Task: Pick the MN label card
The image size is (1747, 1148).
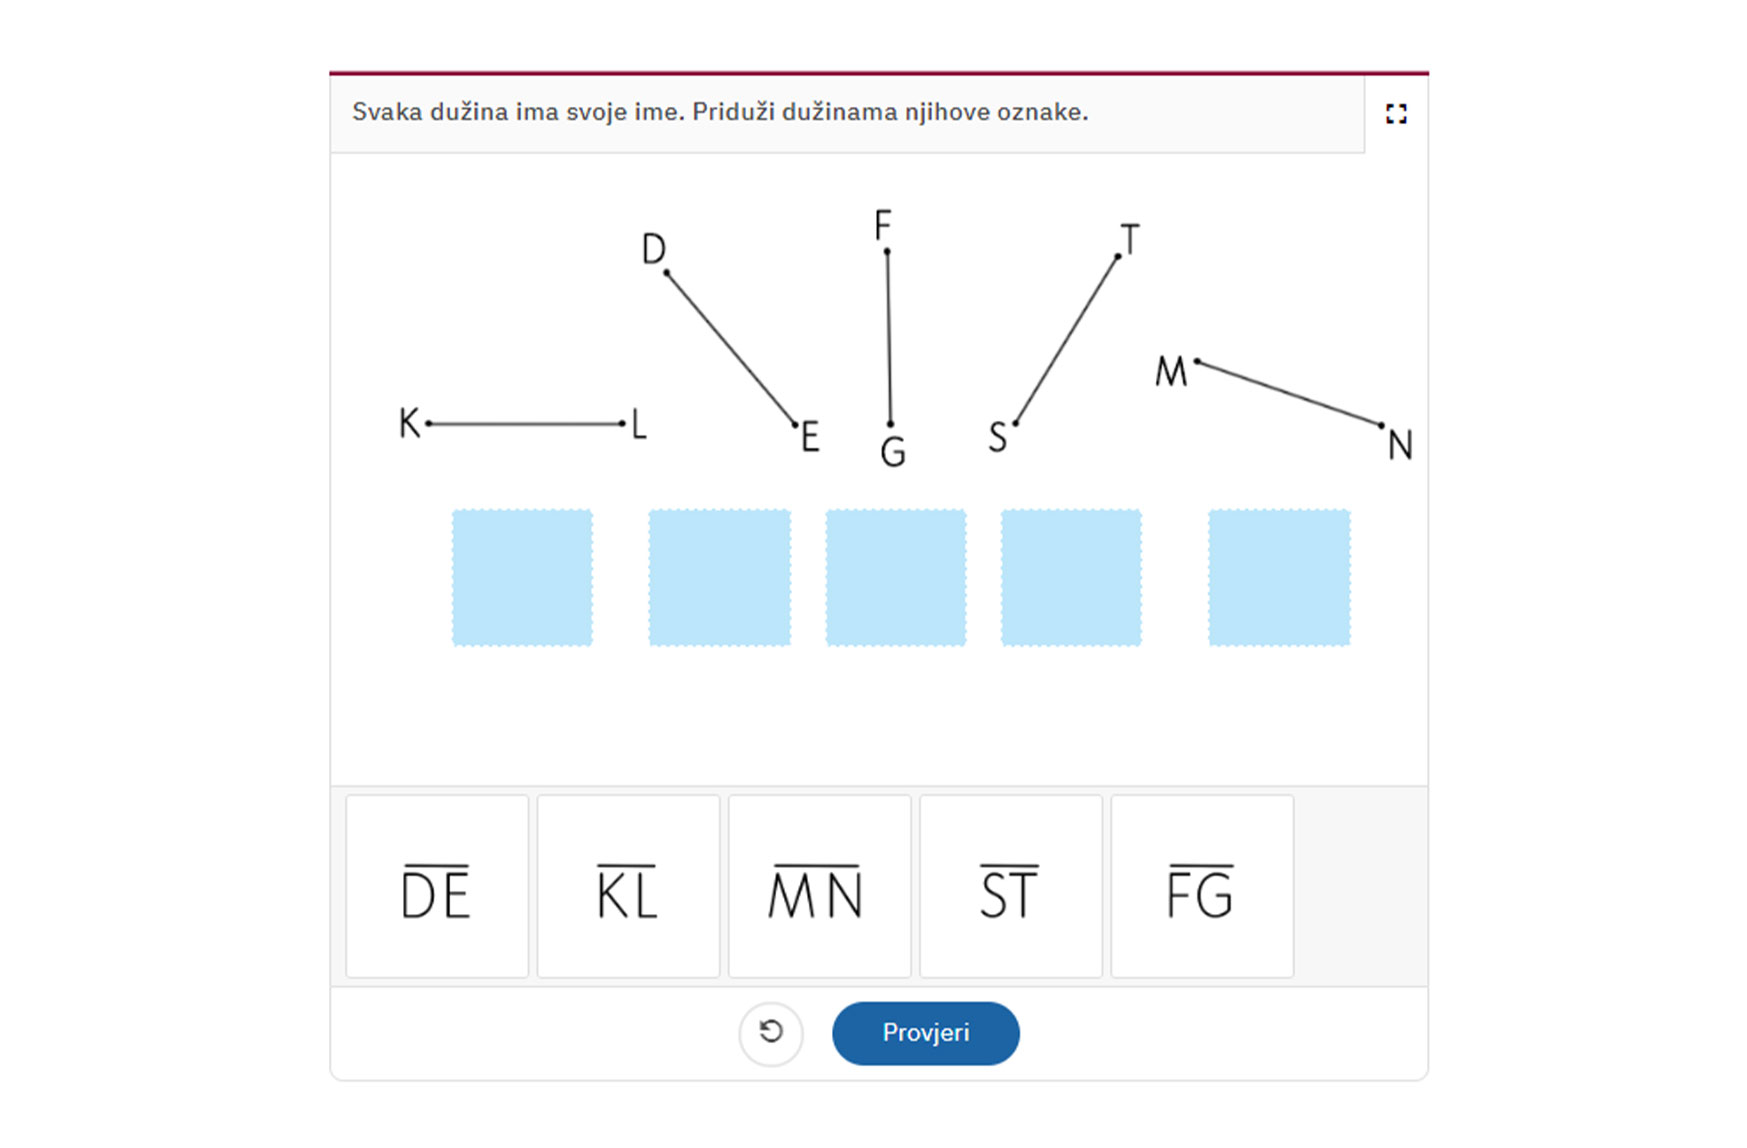Action: pos(819,886)
